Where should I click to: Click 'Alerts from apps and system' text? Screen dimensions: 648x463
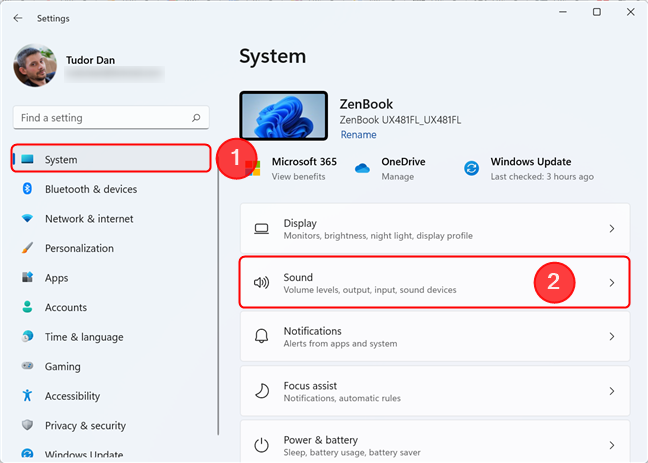pos(340,344)
